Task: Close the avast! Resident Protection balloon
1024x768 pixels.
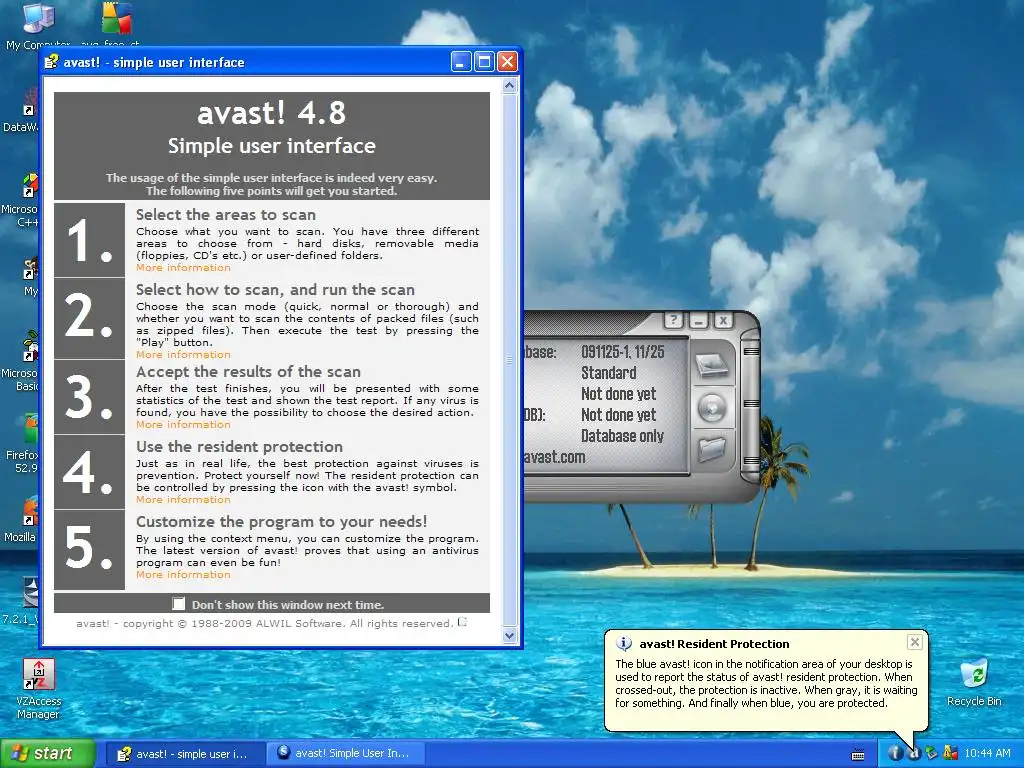Action: [x=915, y=642]
